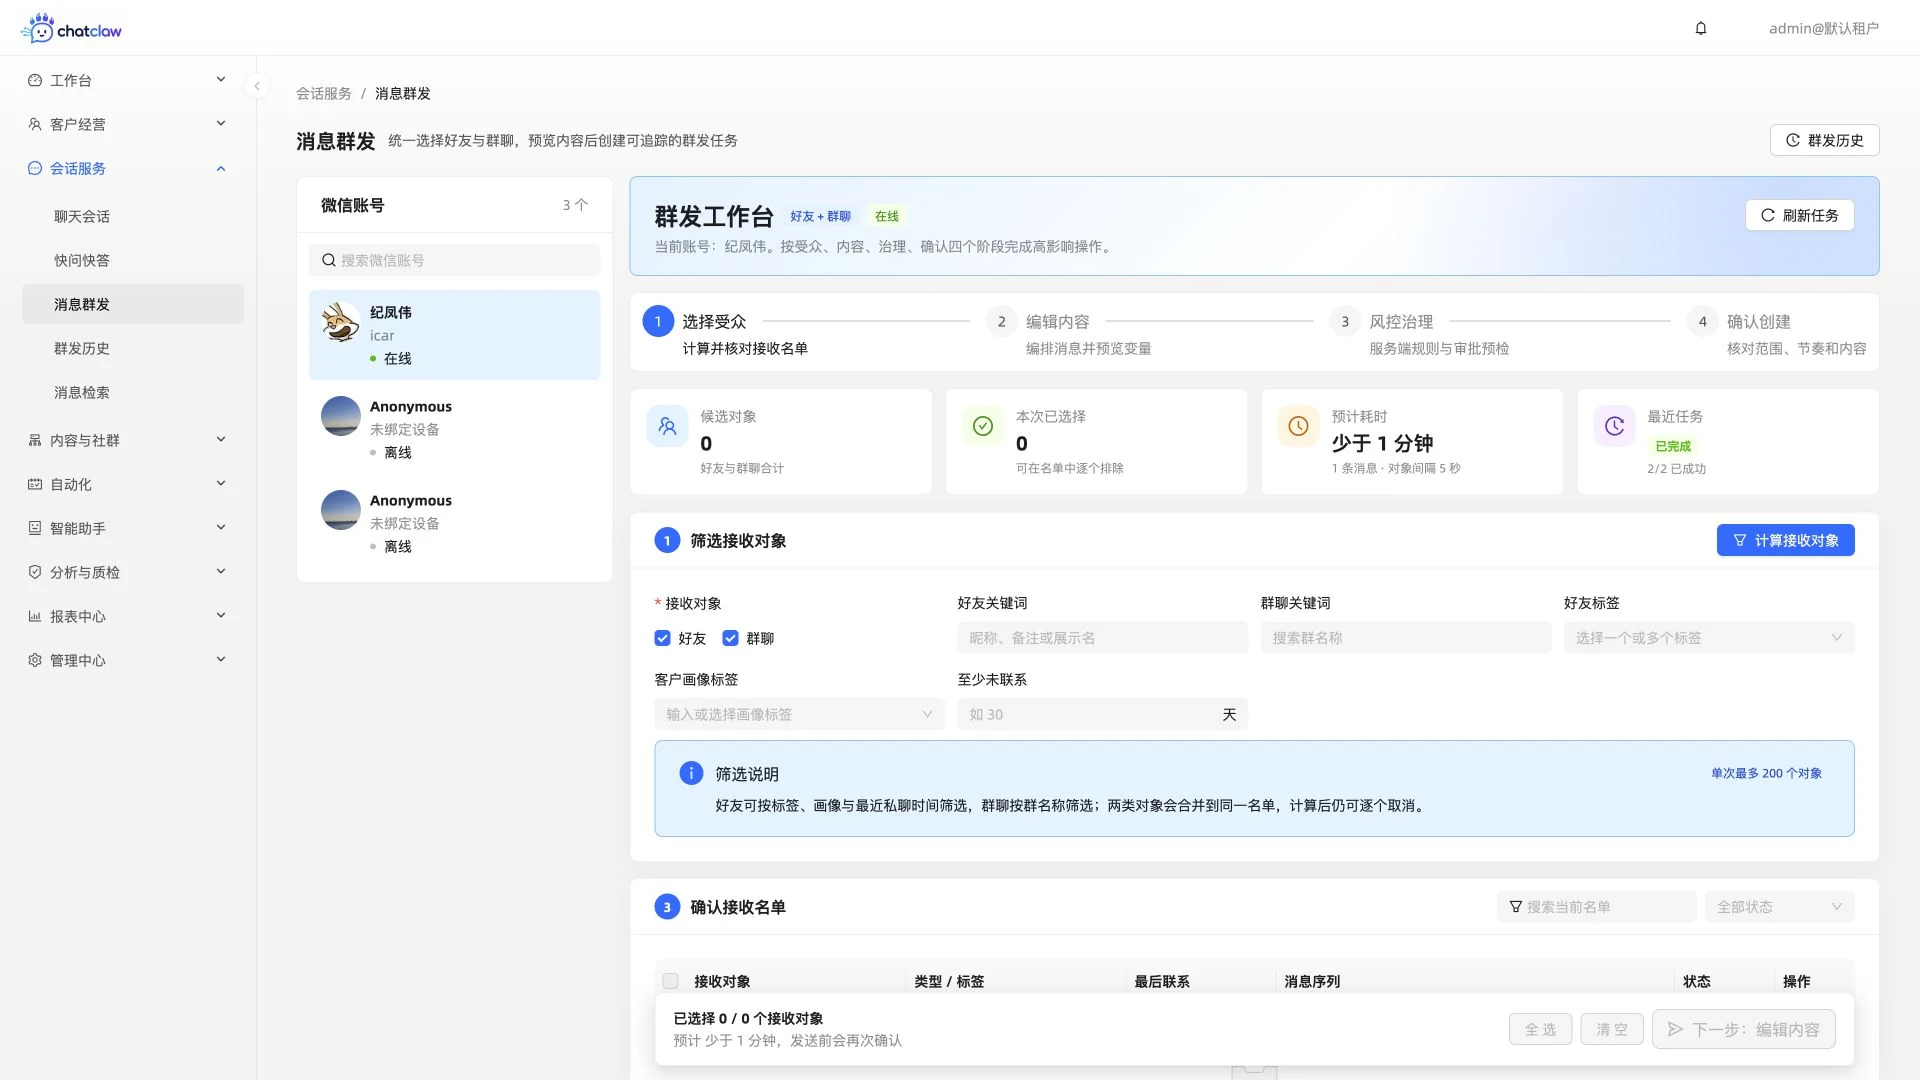Screen dimensions: 1920x1080
Task: Open 消息检索 in sidebar
Action: 133,392
